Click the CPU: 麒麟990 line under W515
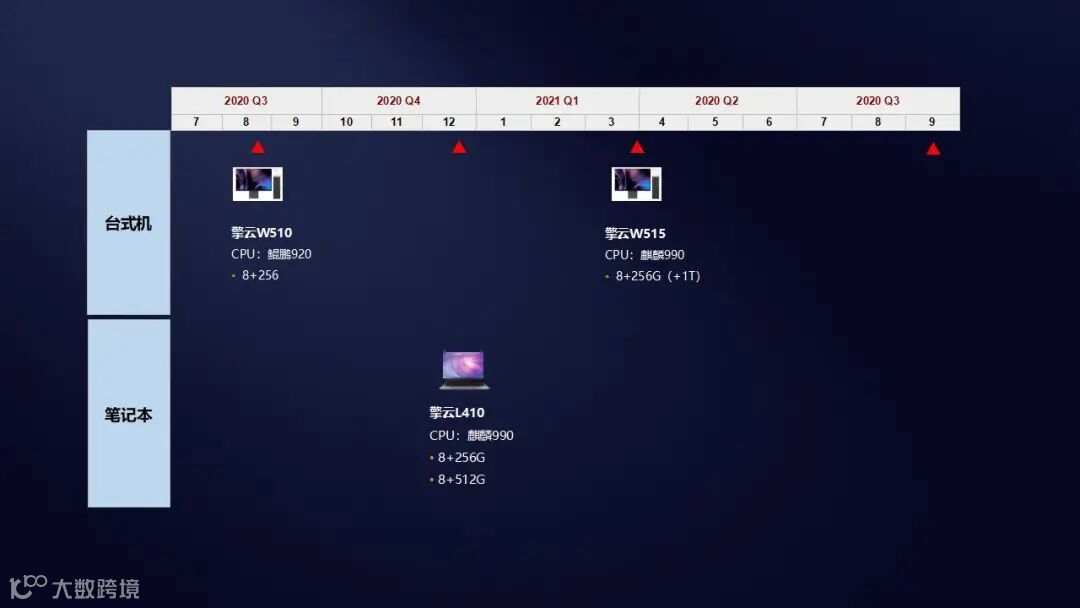The width and height of the screenshot is (1080, 608). [x=645, y=255]
